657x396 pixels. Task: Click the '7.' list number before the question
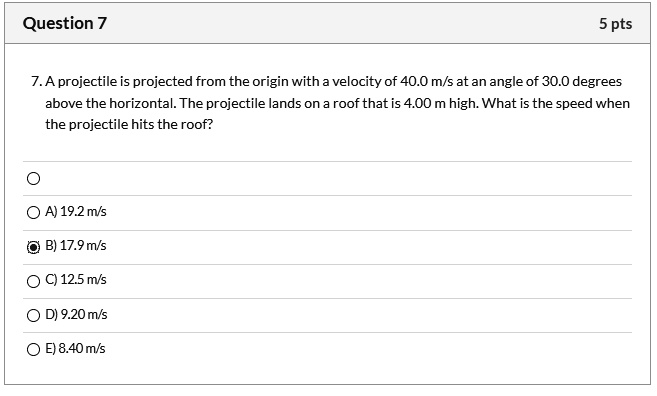coord(36,81)
